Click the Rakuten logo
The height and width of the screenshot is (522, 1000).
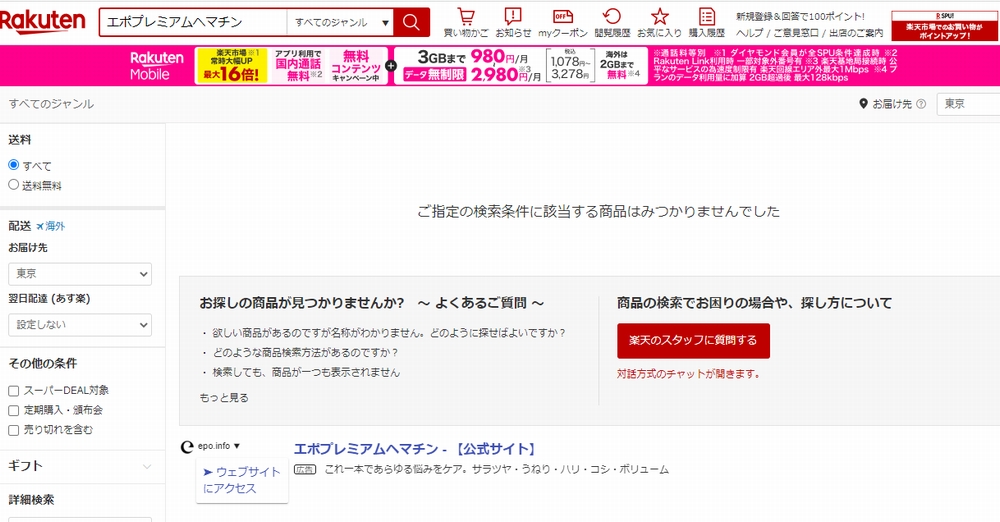click(x=42, y=21)
